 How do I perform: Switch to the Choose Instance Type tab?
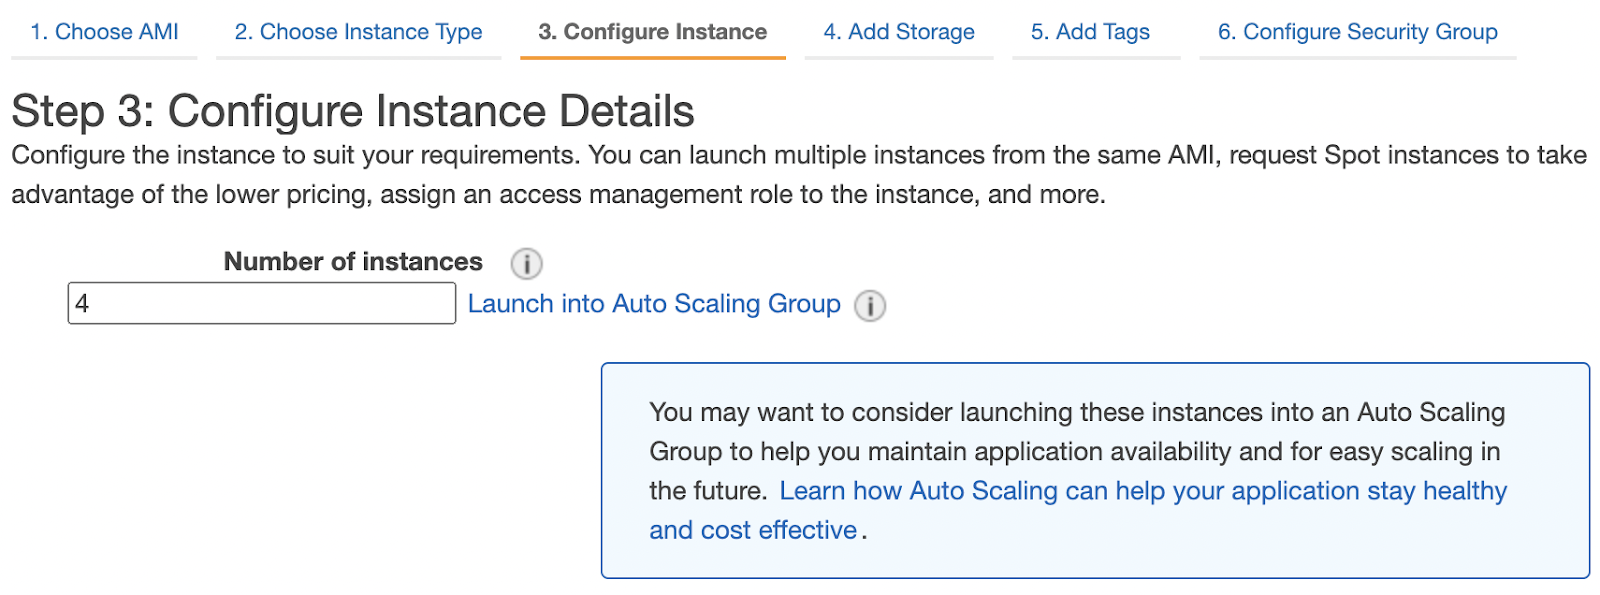click(358, 32)
